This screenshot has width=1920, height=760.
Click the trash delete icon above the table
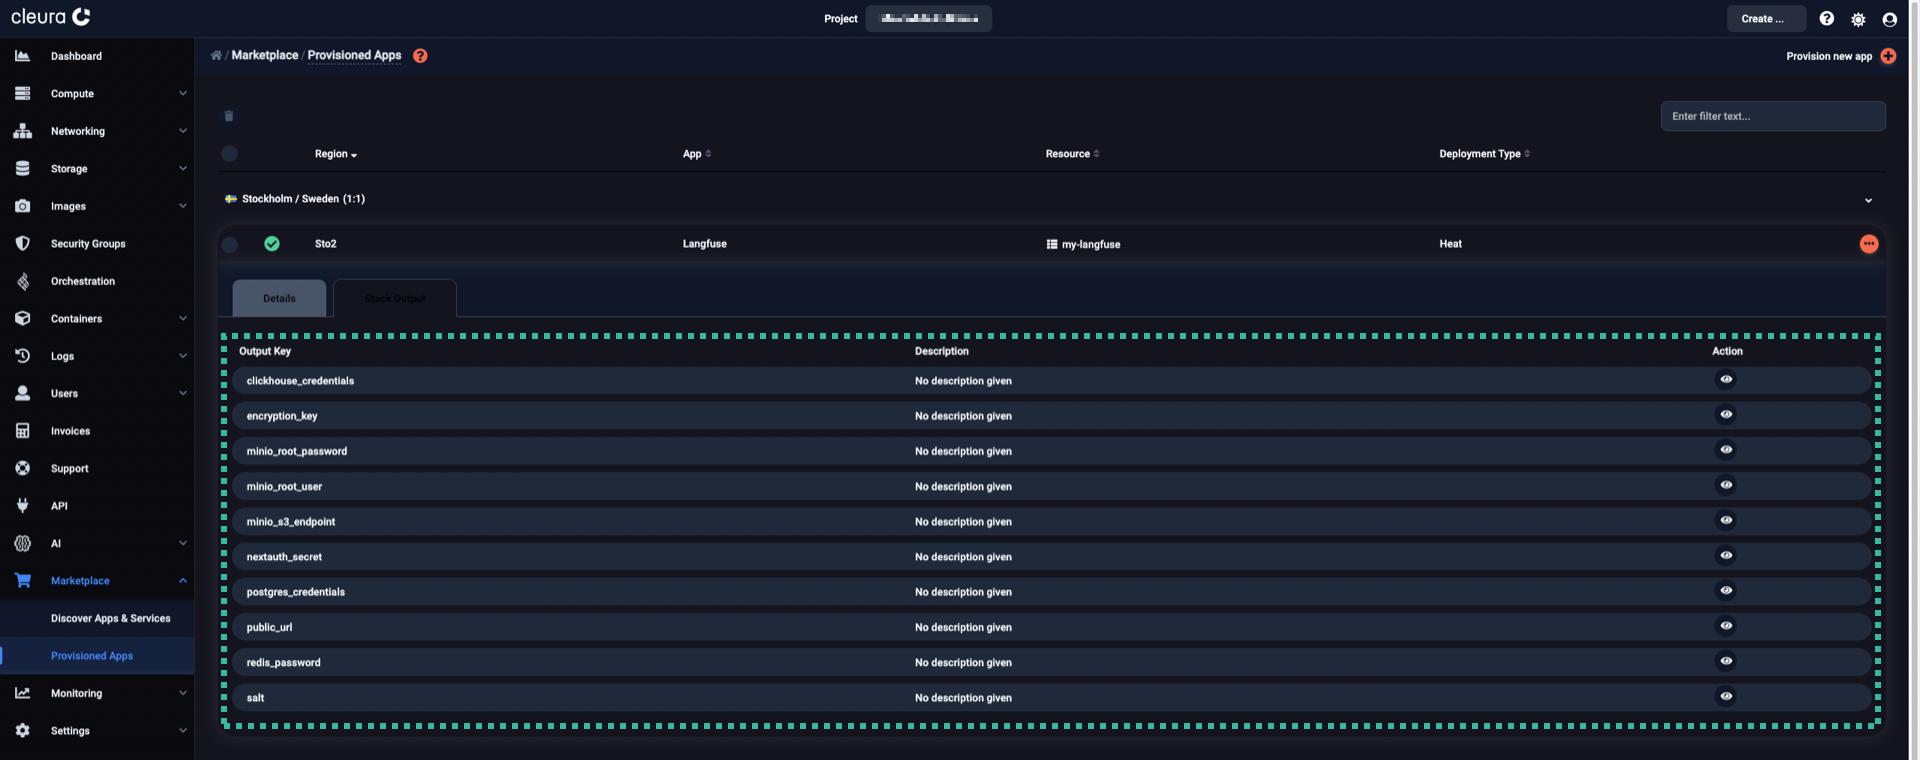tap(229, 116)
